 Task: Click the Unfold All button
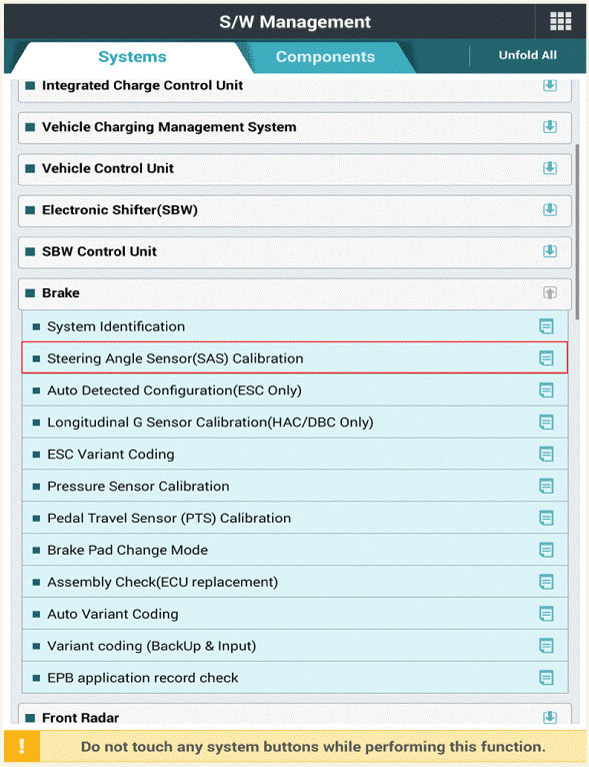[527, 55]
